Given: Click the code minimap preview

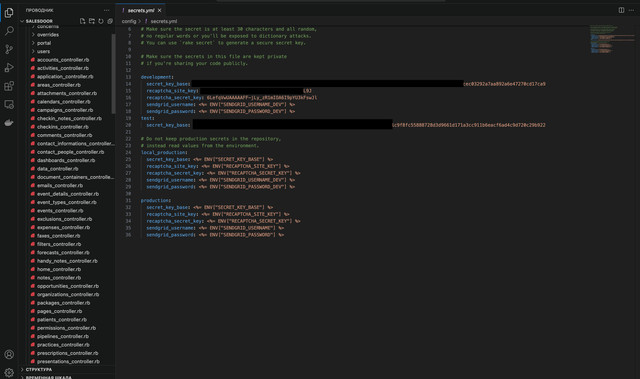Looking at the screenshot, I should [x=612, y=39].
